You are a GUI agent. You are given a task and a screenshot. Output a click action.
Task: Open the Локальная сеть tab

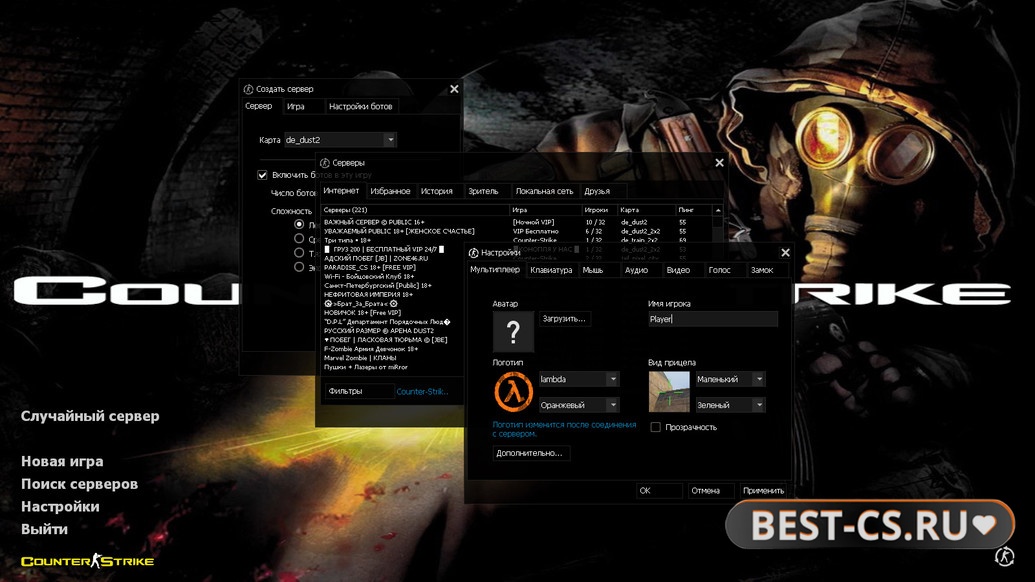click(x=545, y=191)
